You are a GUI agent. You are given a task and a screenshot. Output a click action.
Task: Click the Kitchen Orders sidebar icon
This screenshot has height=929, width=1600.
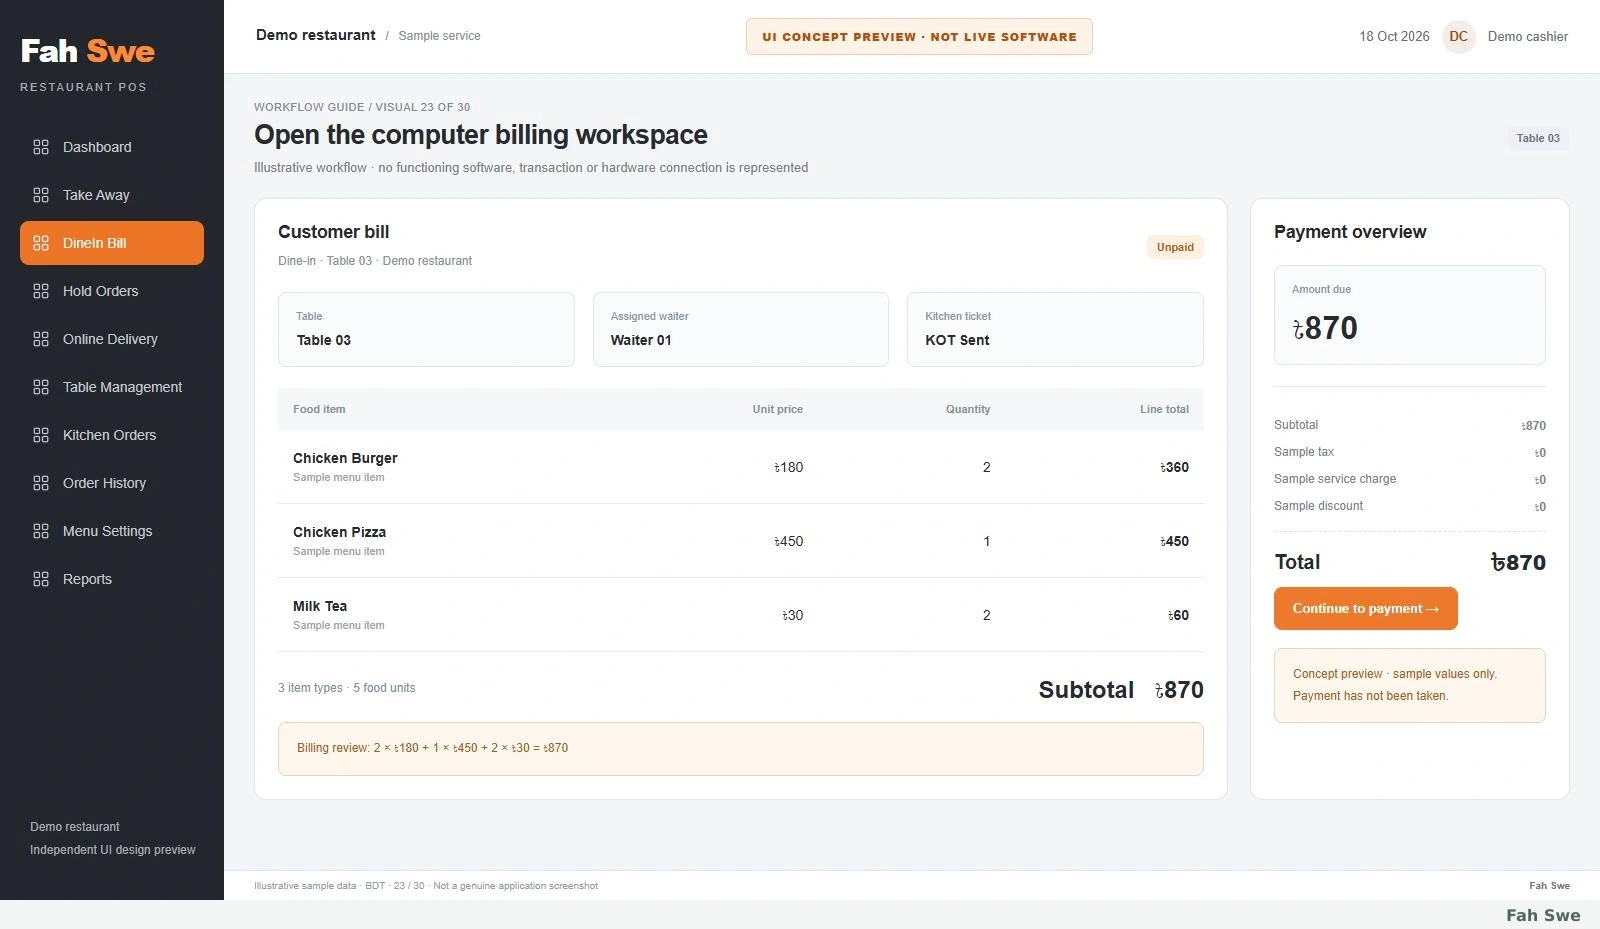tap(41, 435)
